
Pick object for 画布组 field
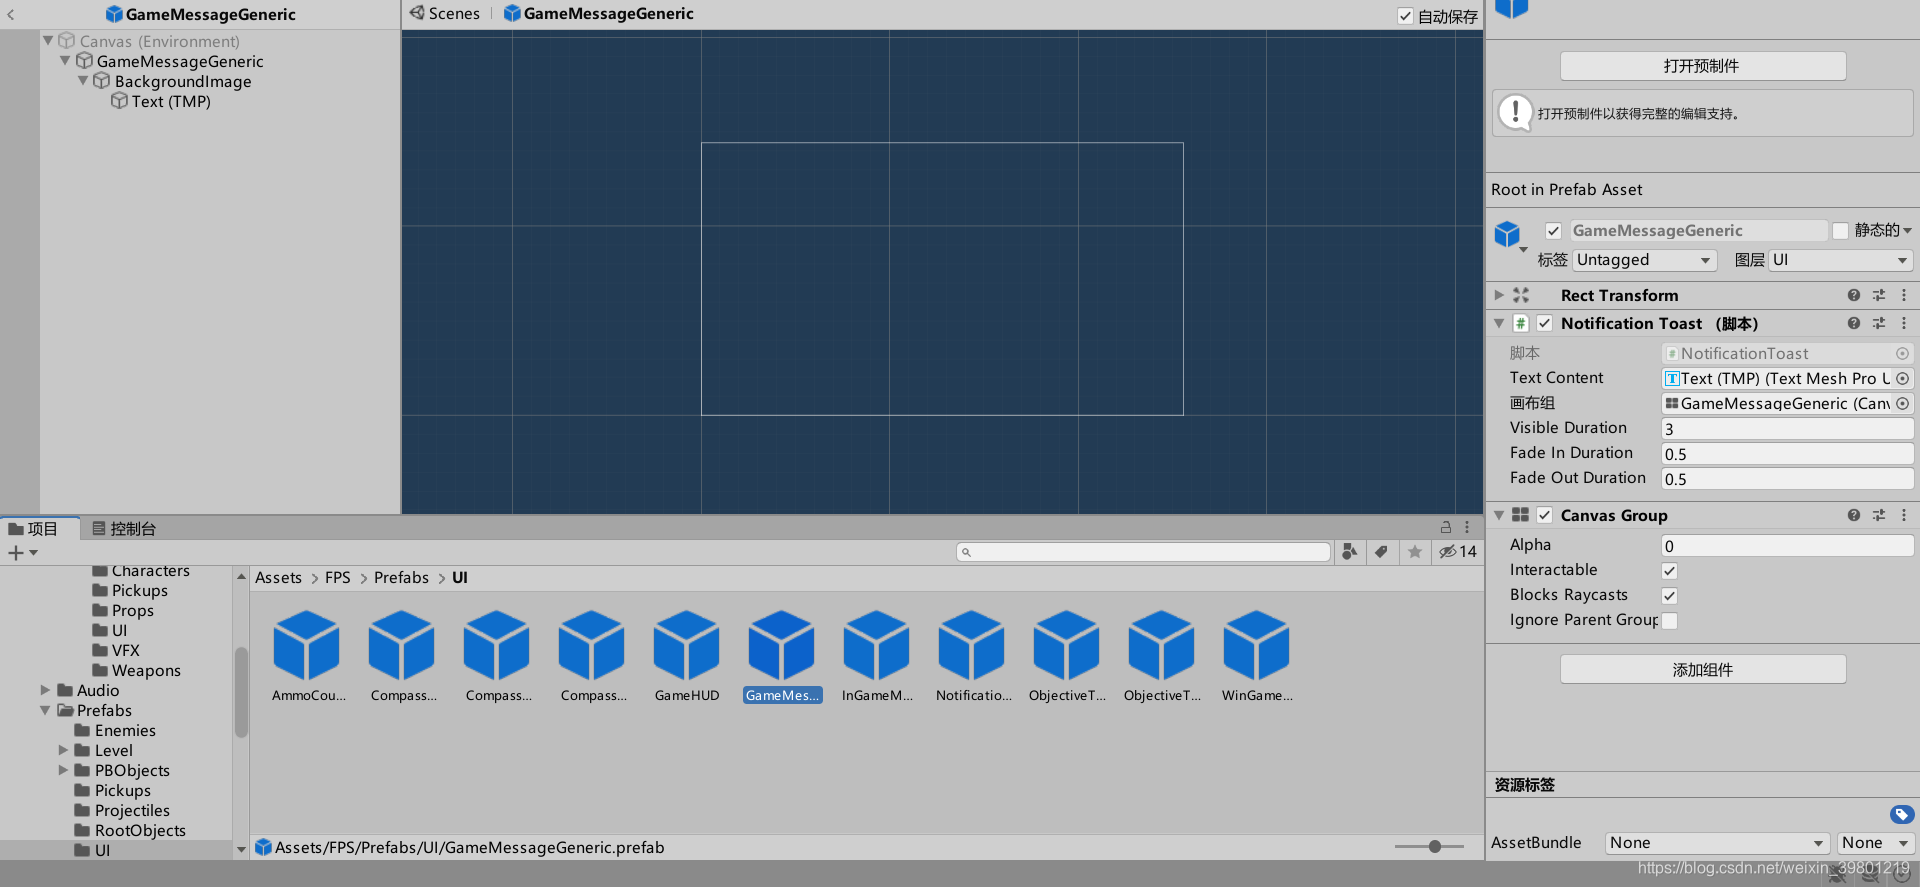[1903, 403]
